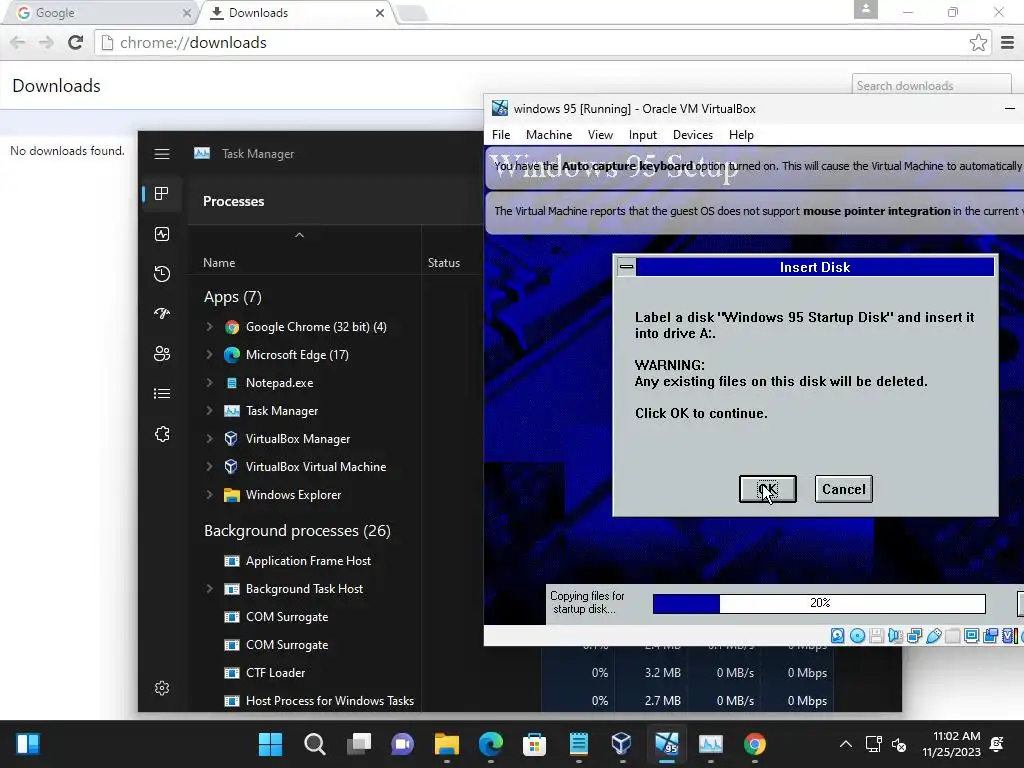1024x768 pixels.
Task: Open Windows Start button on taskbar
Action: [270, 744]
